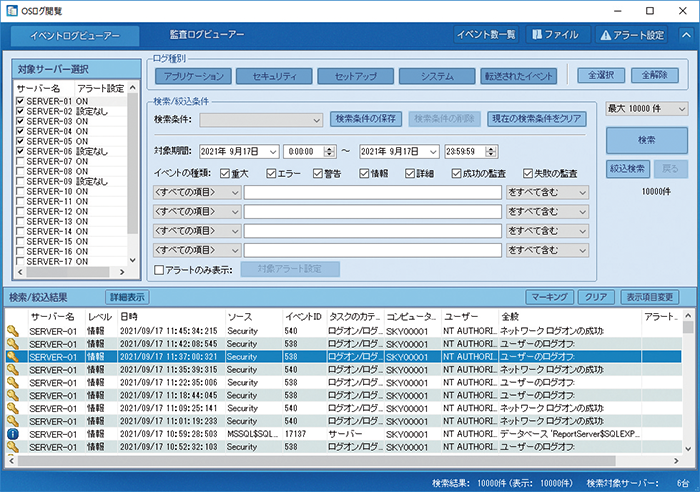The image size is (700, 492).
Task: Click the 全選択 button
Action: pyautogui.click(x=601, y=75)
